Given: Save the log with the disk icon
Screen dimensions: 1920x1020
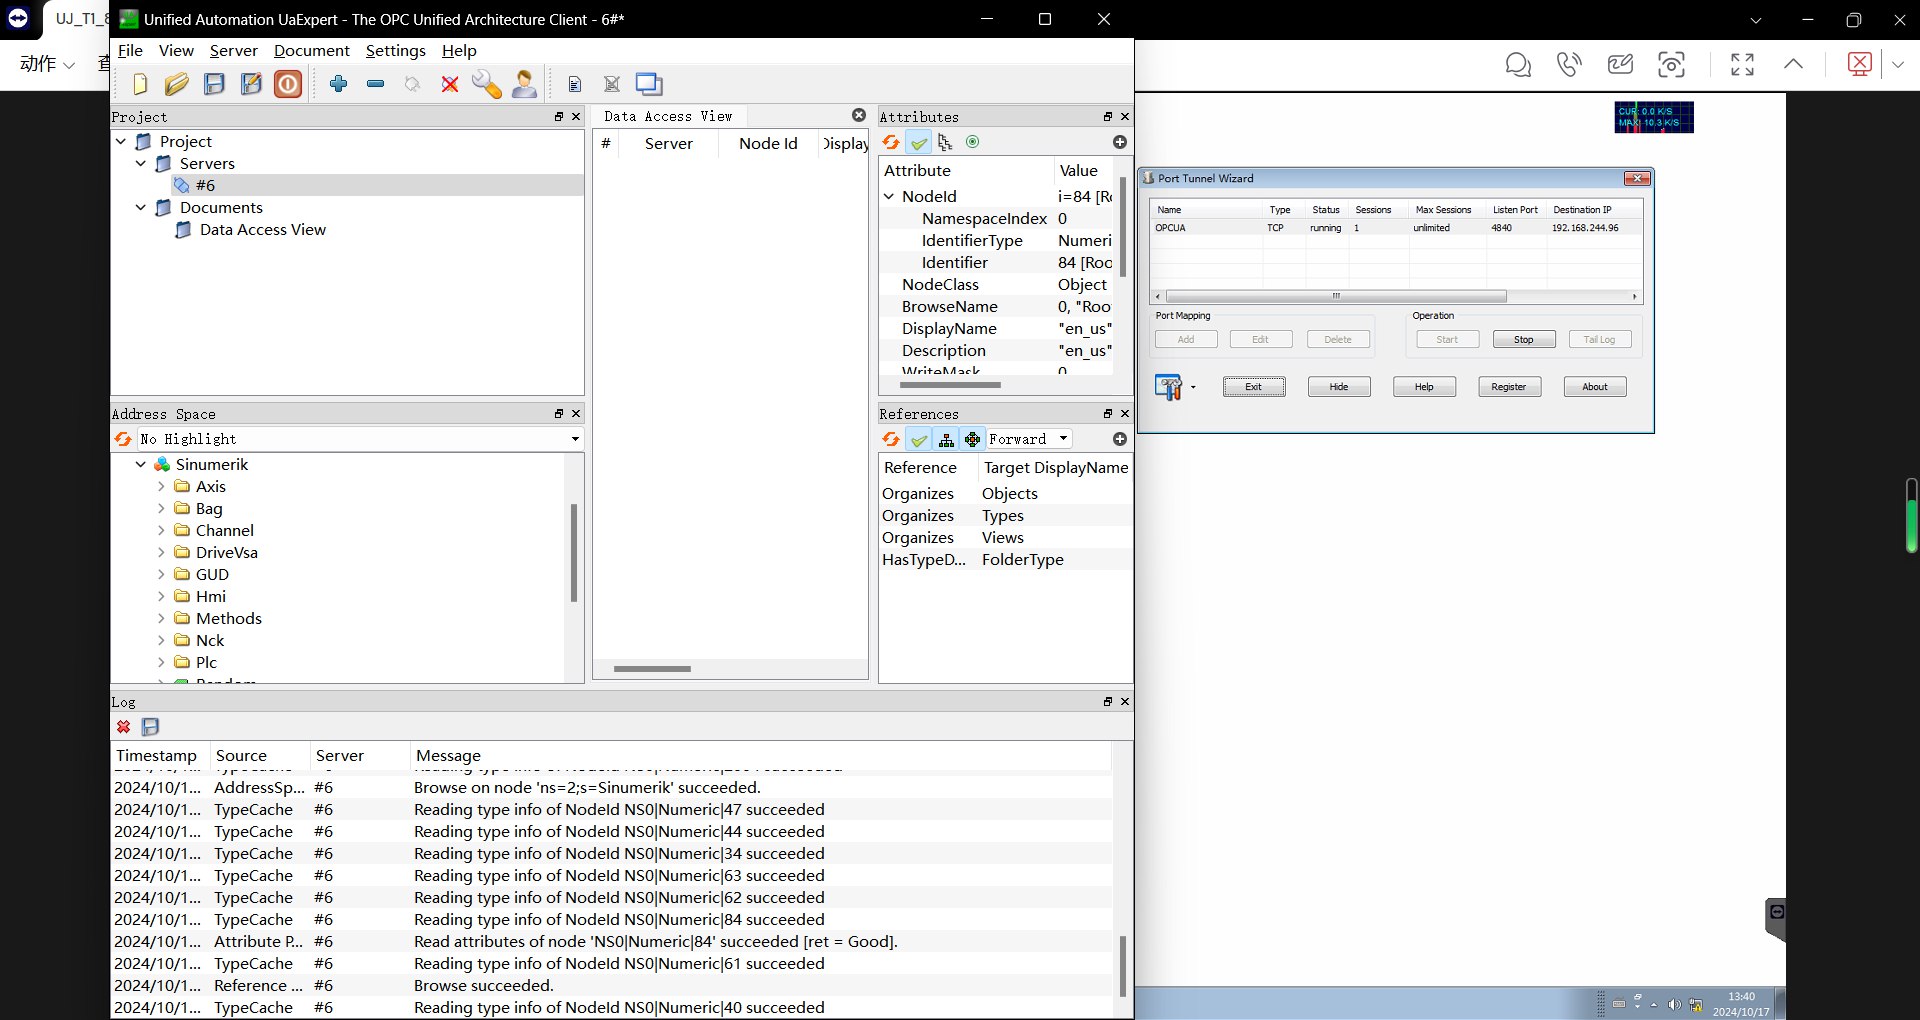Looking at the screenshot, I should 151,727.
